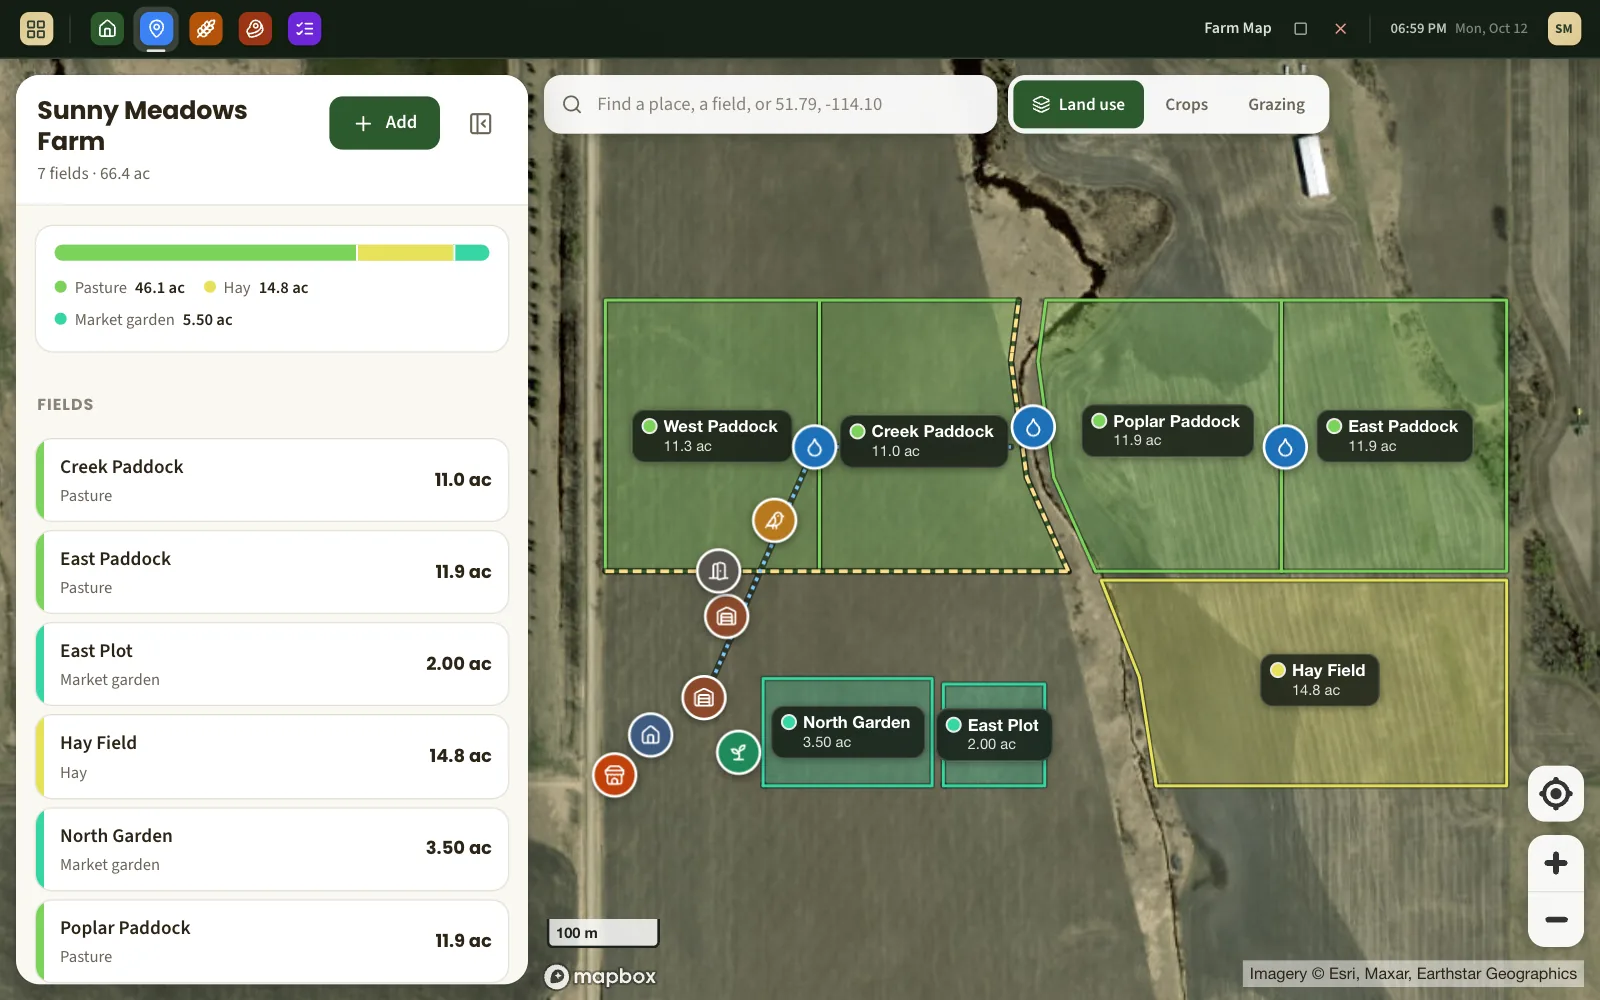The height and width of the screenshot is (1000, 1600).
Task: Select the green seedling marker
Action: pyautogui.click(x=738, y=752)
